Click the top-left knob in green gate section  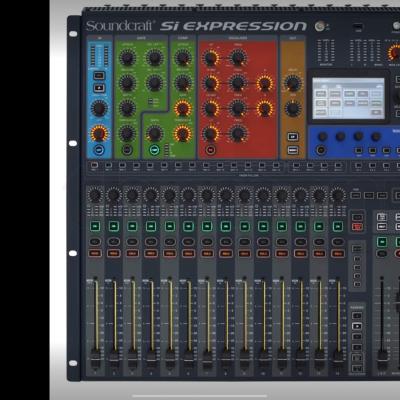point(127,58)
